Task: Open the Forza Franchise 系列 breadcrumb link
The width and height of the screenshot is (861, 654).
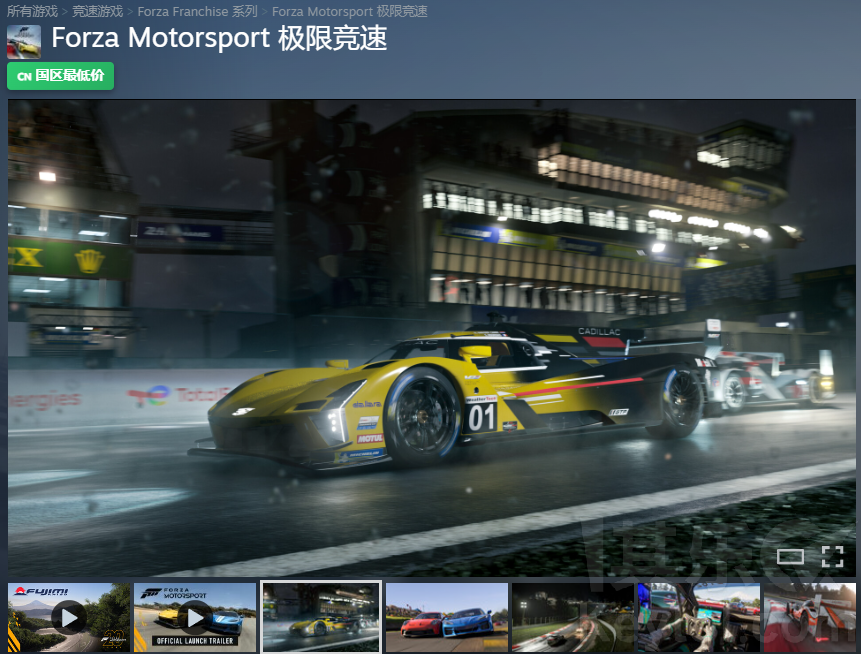Action: point(197,12)
